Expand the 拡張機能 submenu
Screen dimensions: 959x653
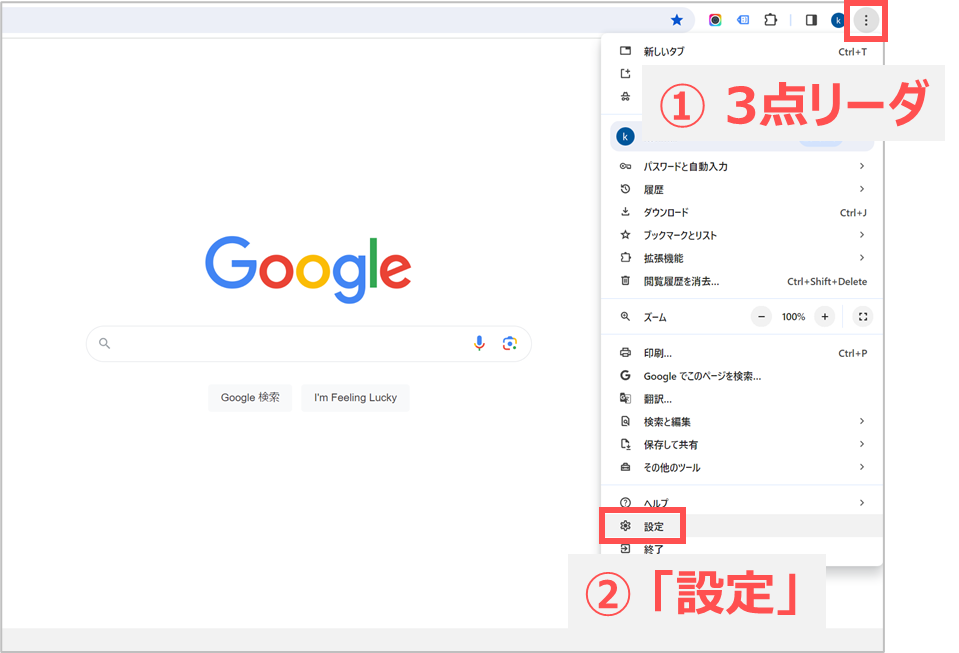(742, 258)
